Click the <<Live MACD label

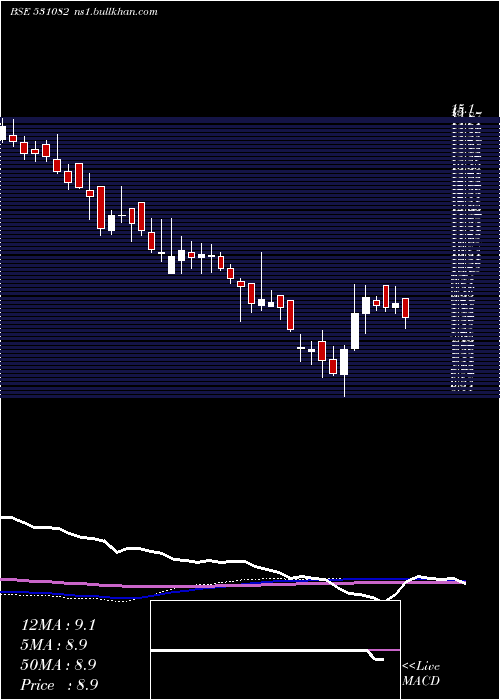[x=421, y=674]
